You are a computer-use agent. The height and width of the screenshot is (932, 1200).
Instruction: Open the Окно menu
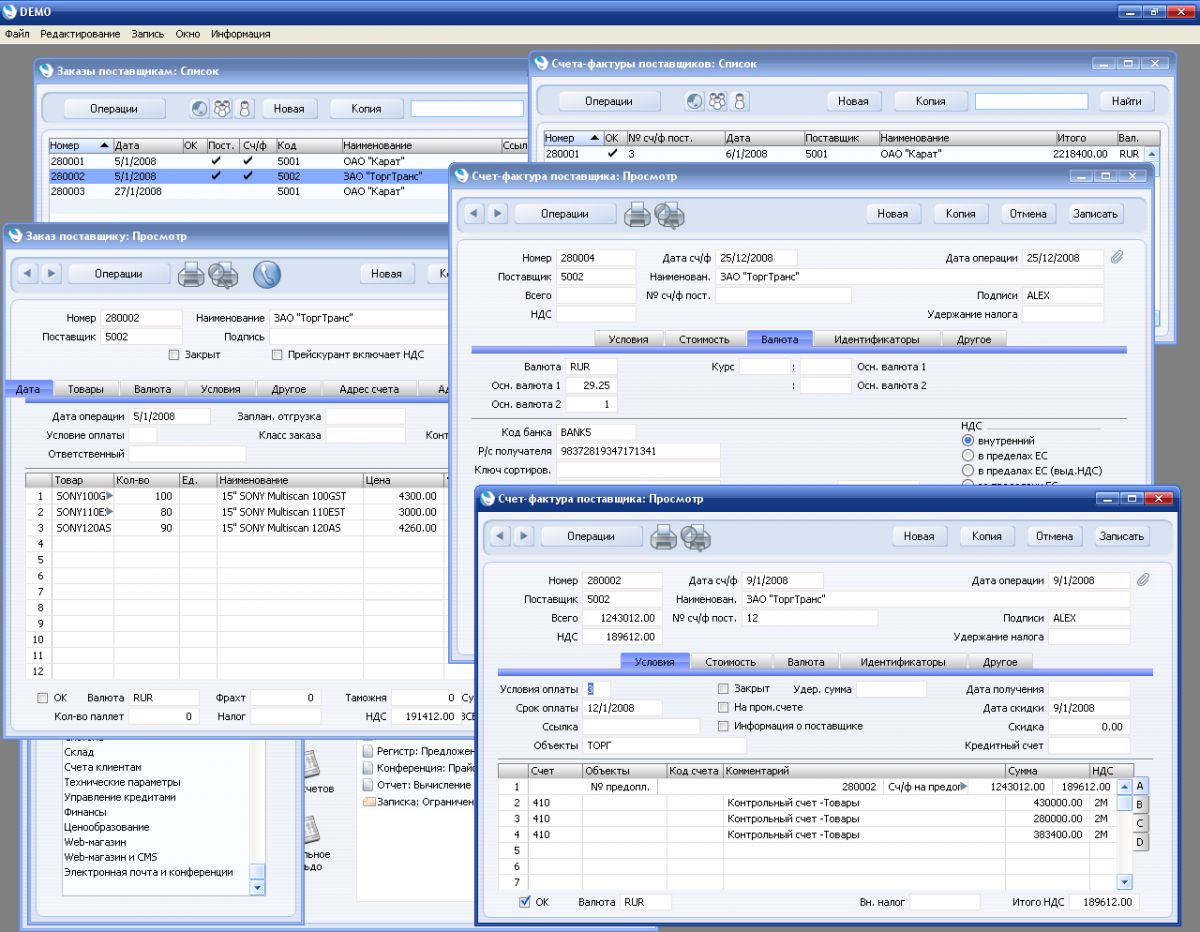pos(187,34)
